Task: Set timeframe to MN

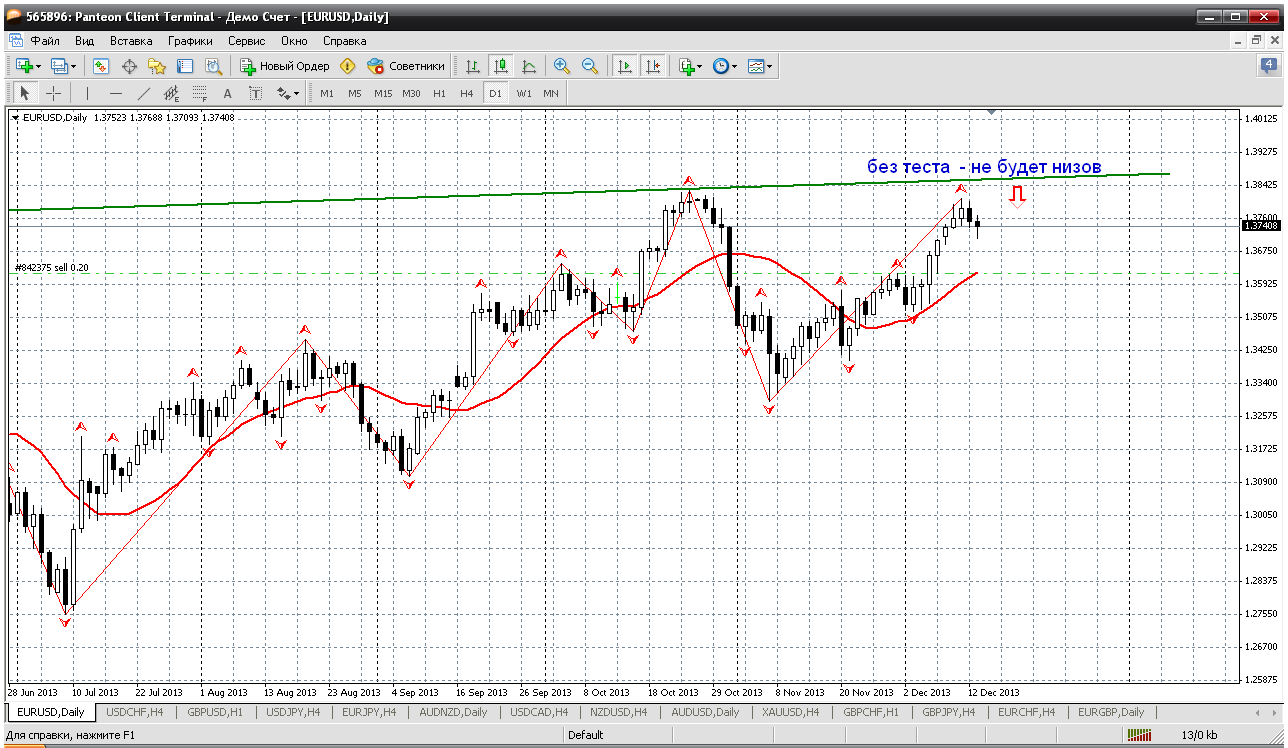Action: (551, 93)
